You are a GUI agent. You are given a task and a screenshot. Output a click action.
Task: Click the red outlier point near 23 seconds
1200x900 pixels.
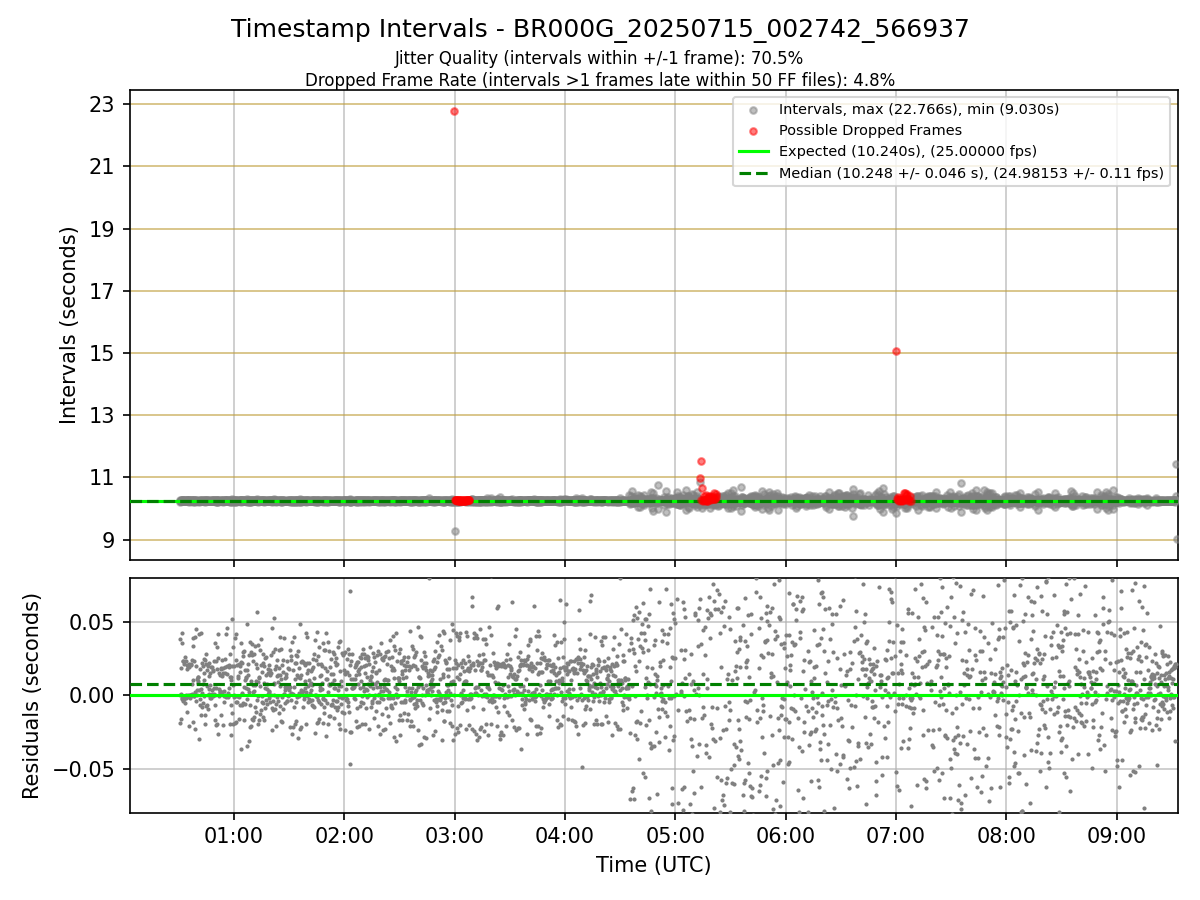[454, 111]
